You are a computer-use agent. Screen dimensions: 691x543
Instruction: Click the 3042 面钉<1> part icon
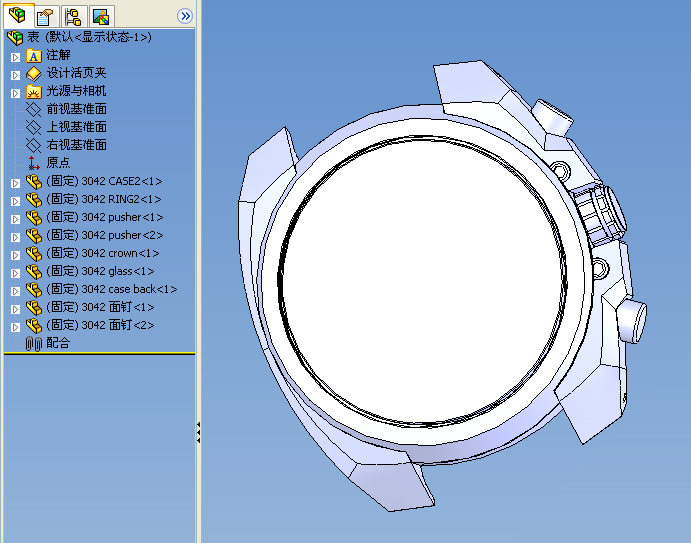click(x=34, y=308)
